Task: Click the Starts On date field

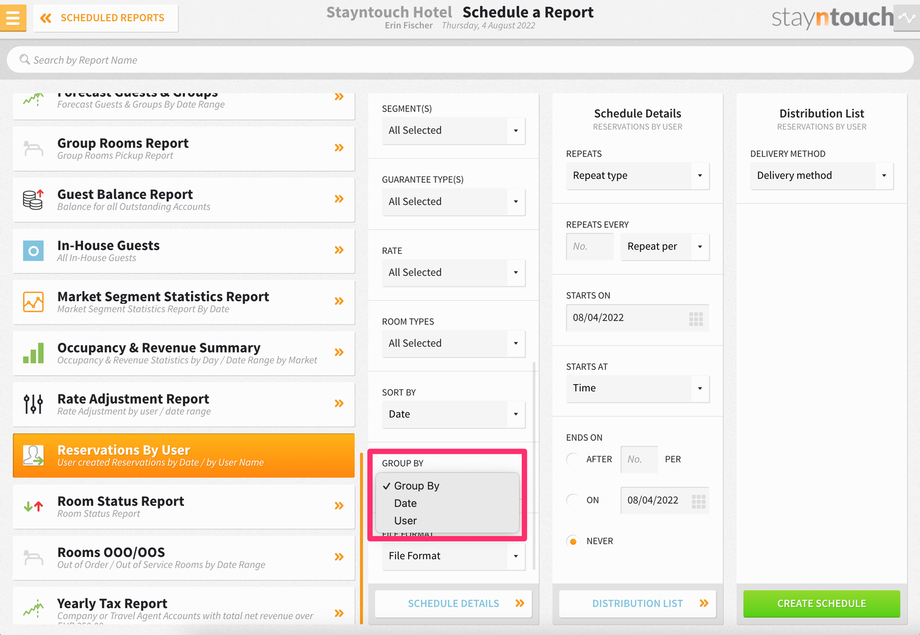Action: pos(637,318)
